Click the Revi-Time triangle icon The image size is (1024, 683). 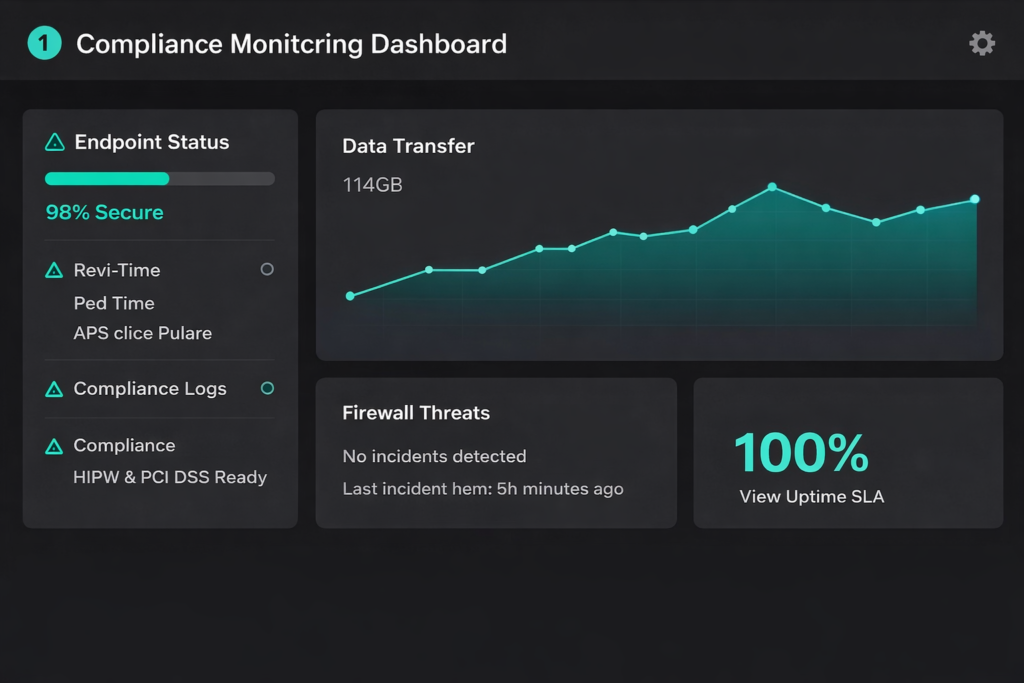[x=55, y=271]
